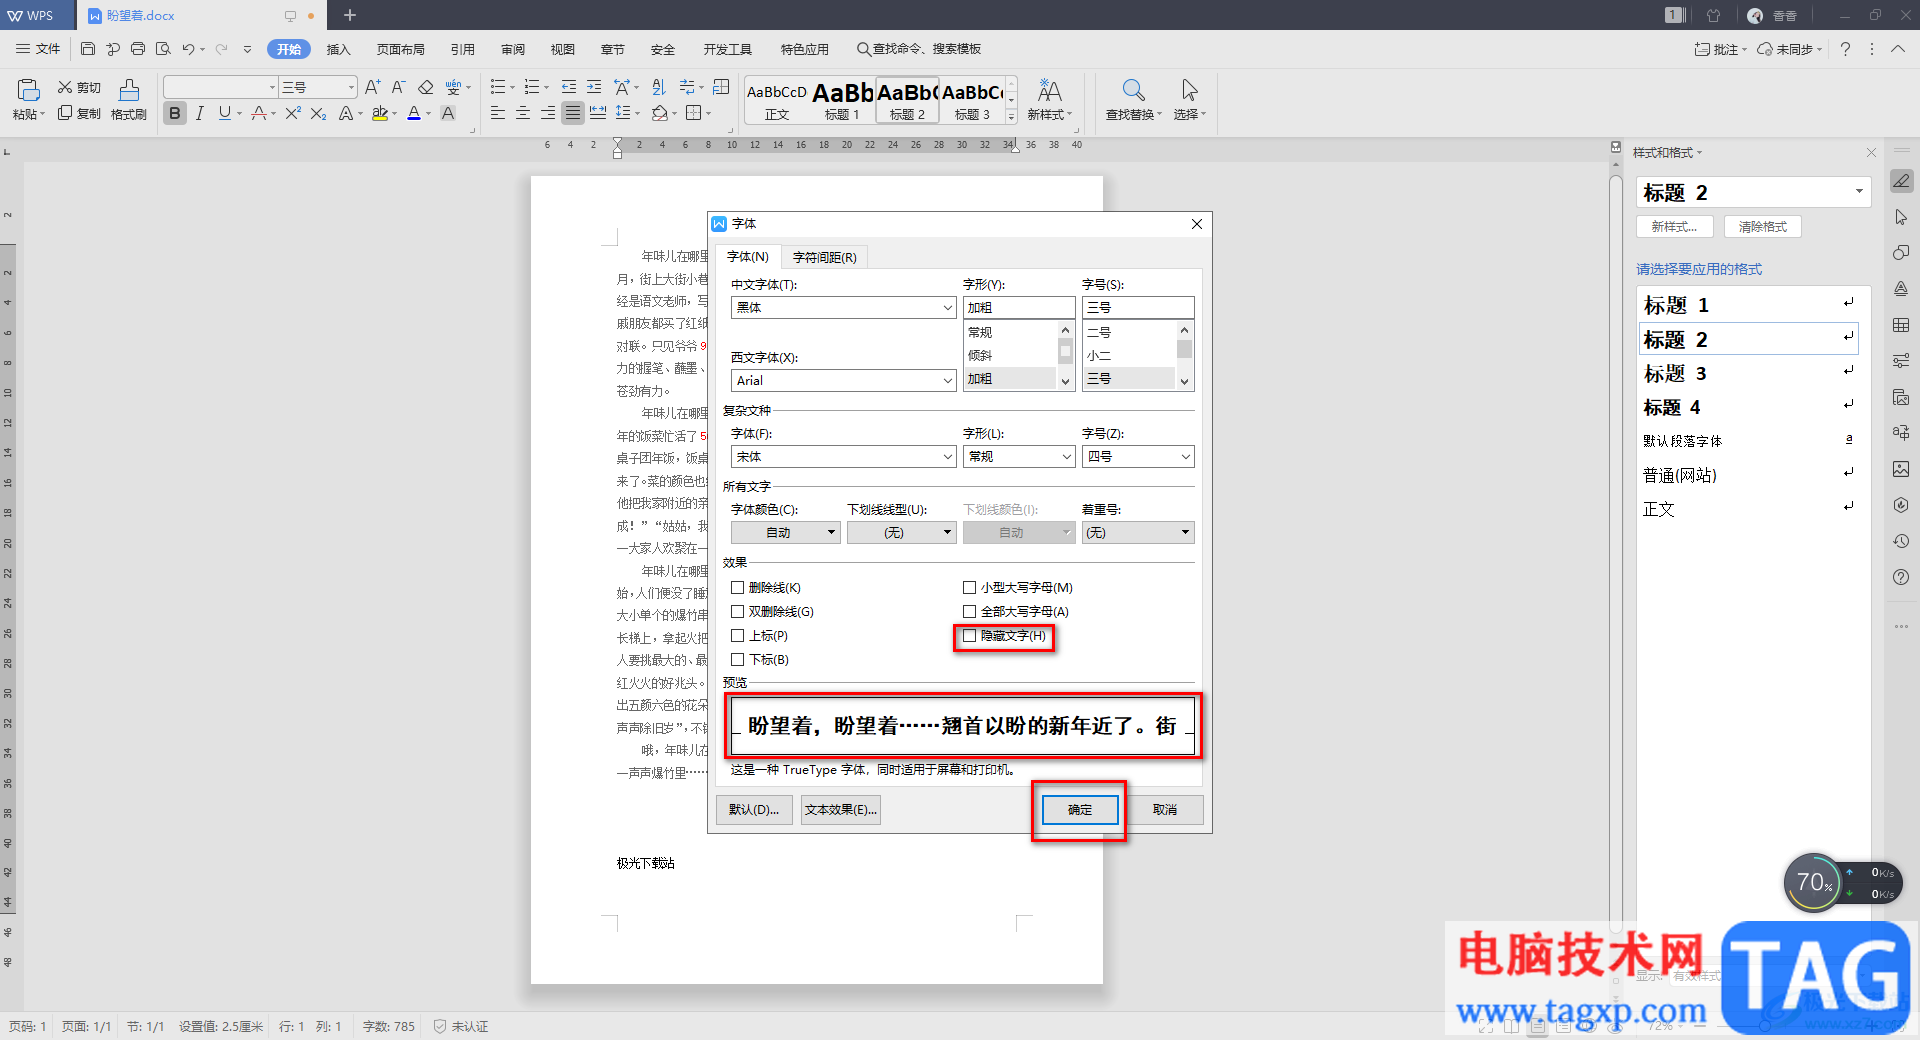Click the superscript X² icon
This screenshot has width=1920, height=1040.
(x=293, y=113)
